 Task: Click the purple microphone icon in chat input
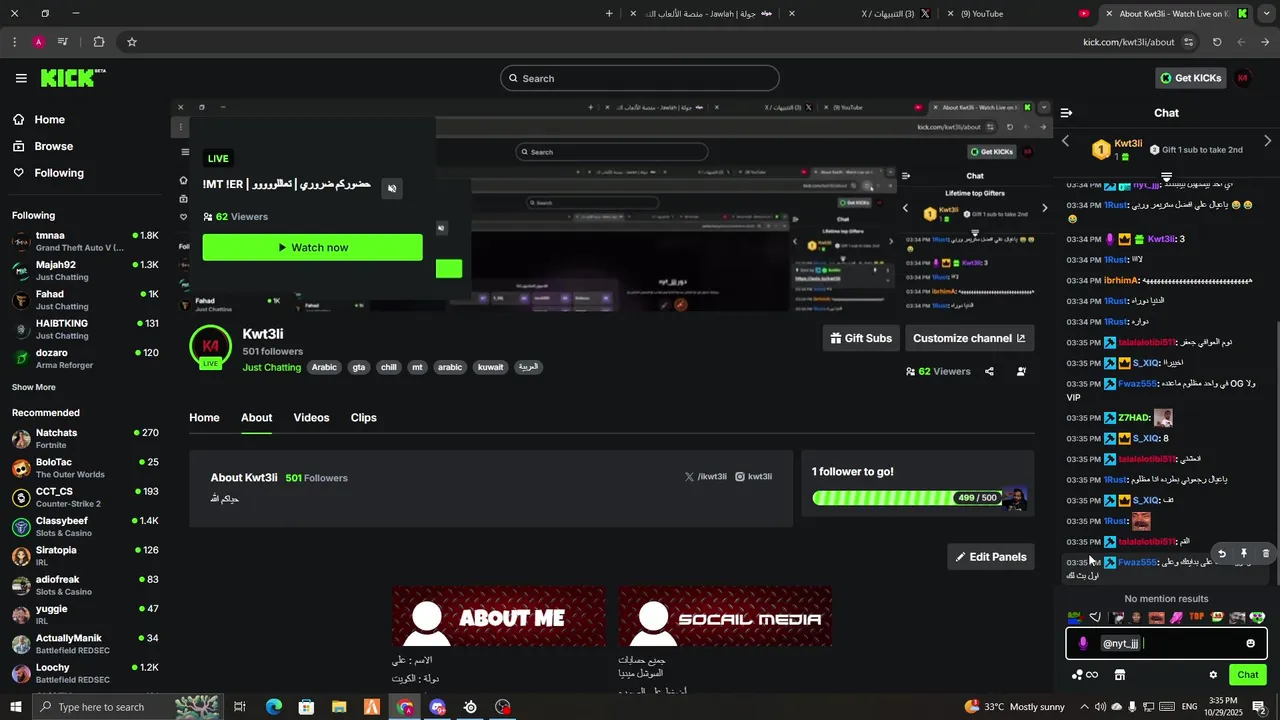pos(1083,644)
